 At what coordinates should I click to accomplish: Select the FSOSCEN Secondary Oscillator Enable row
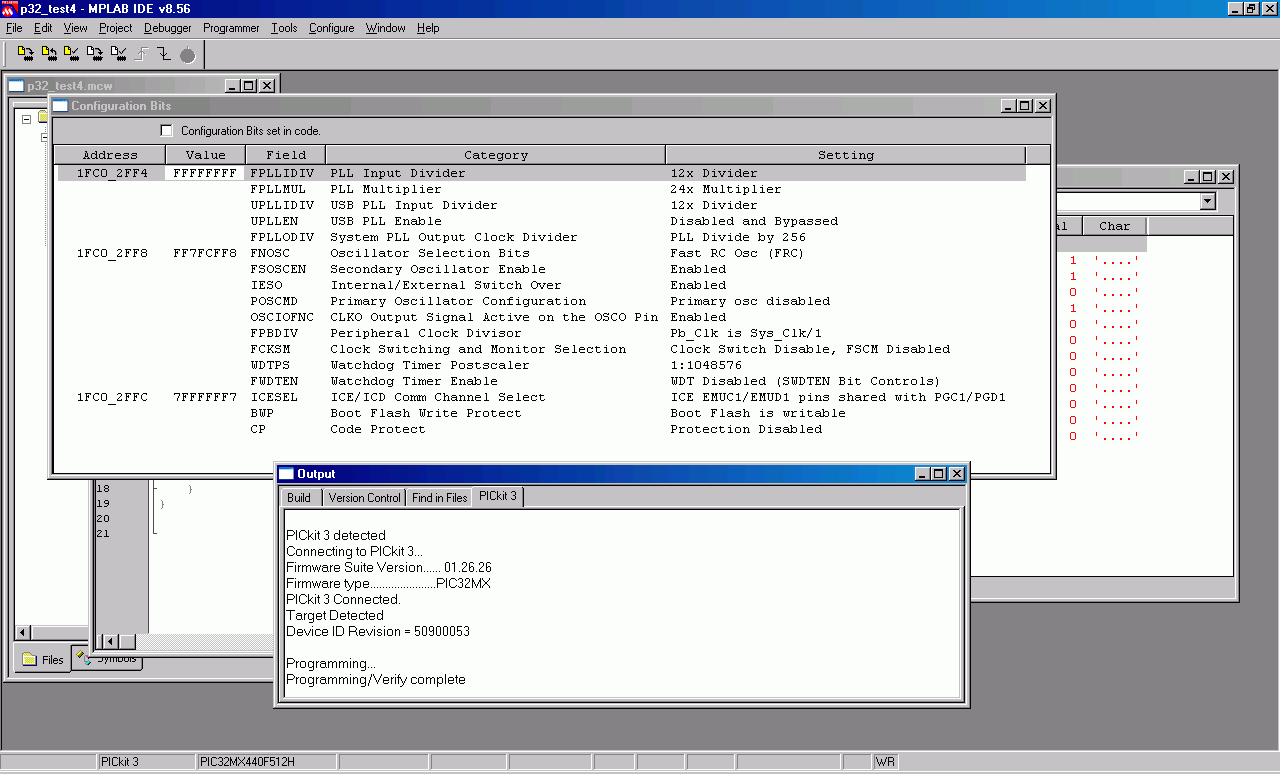[x=541, y=269]
